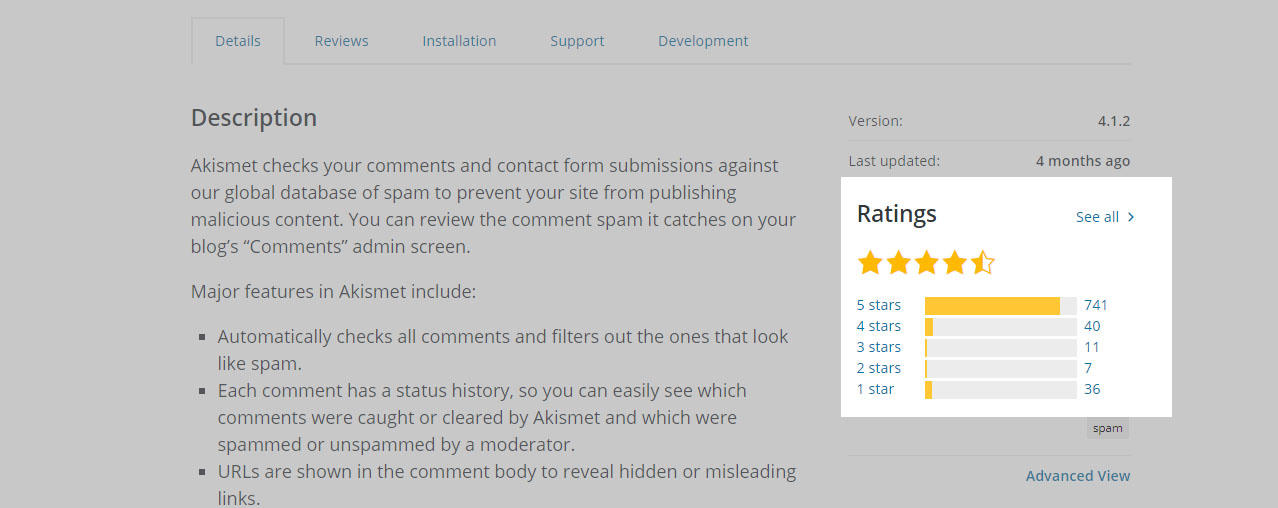This screenshot has height=508, width=1278.
Task: Click the 11 ratings count
Action: click(x=1091, y=347)
